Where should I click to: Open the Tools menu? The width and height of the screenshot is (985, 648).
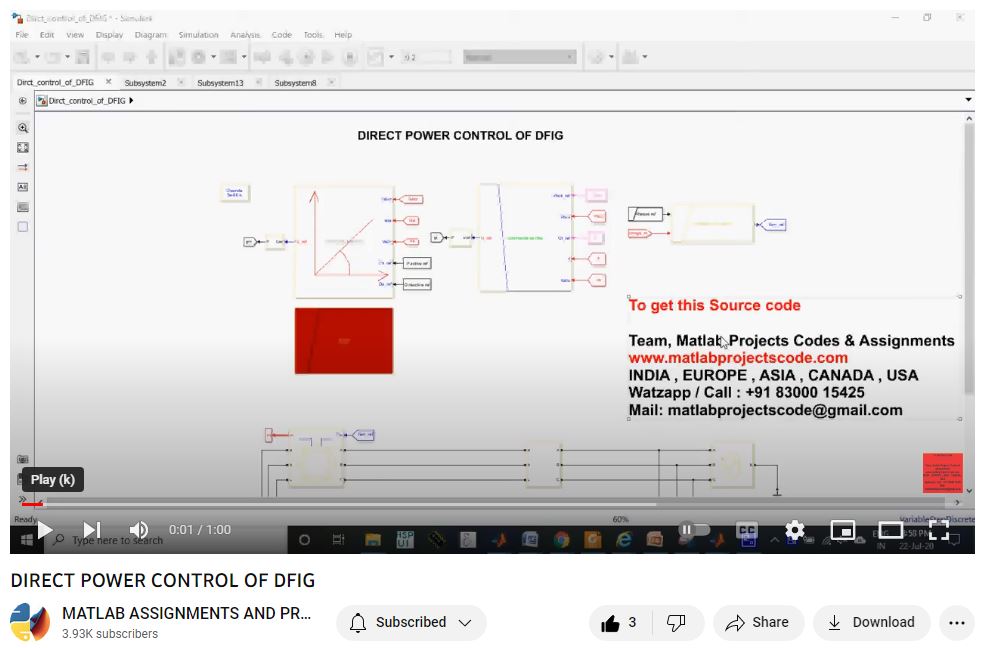click(x=313, y=35)
